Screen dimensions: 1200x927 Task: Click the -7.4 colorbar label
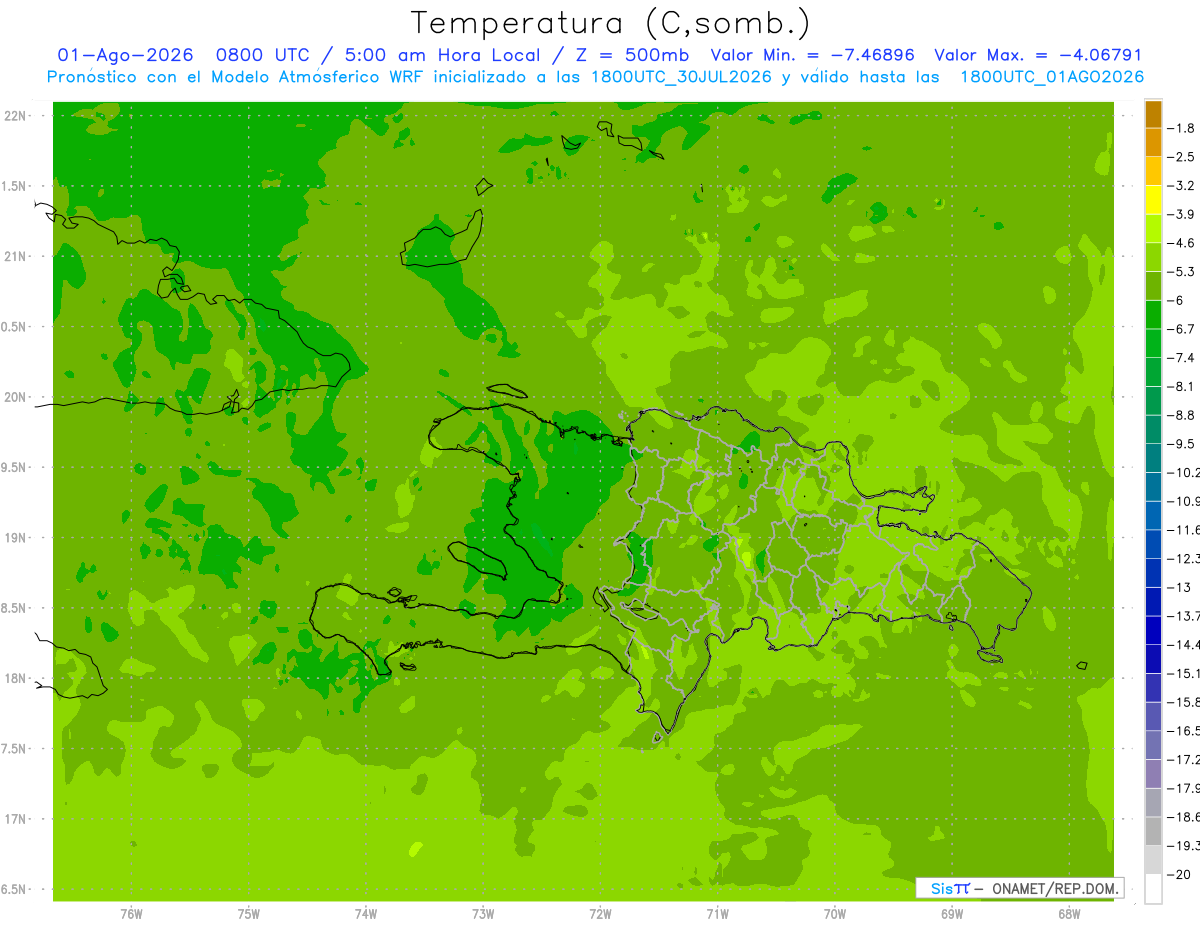[x=1182, y=358]
